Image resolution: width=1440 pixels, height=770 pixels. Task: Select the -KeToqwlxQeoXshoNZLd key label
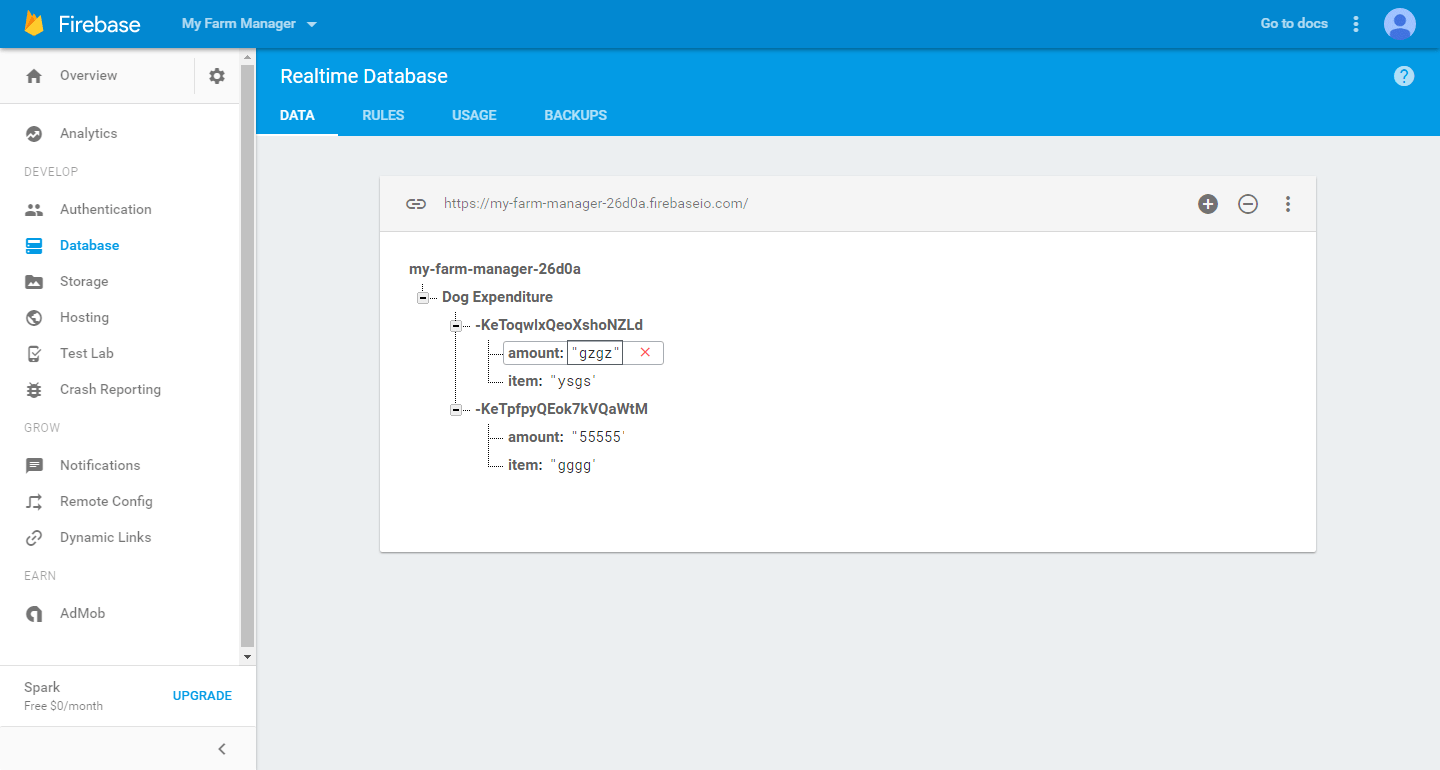point(559,325)
